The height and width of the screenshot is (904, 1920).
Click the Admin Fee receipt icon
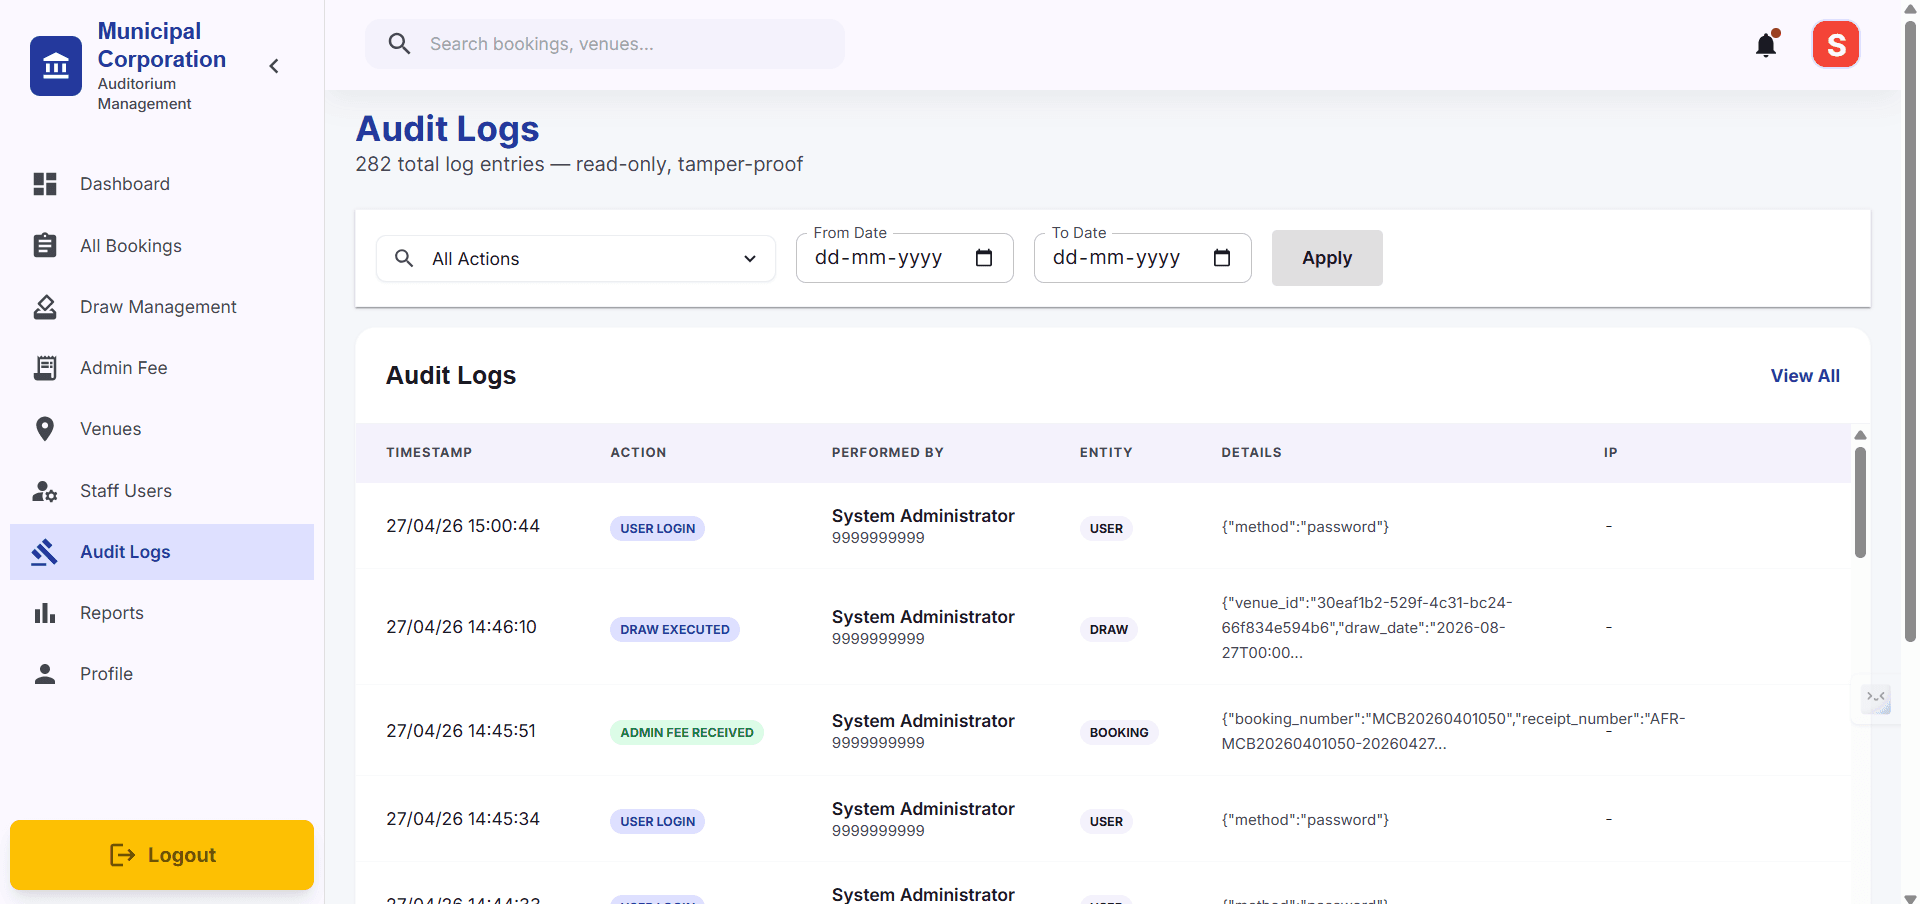45,368
